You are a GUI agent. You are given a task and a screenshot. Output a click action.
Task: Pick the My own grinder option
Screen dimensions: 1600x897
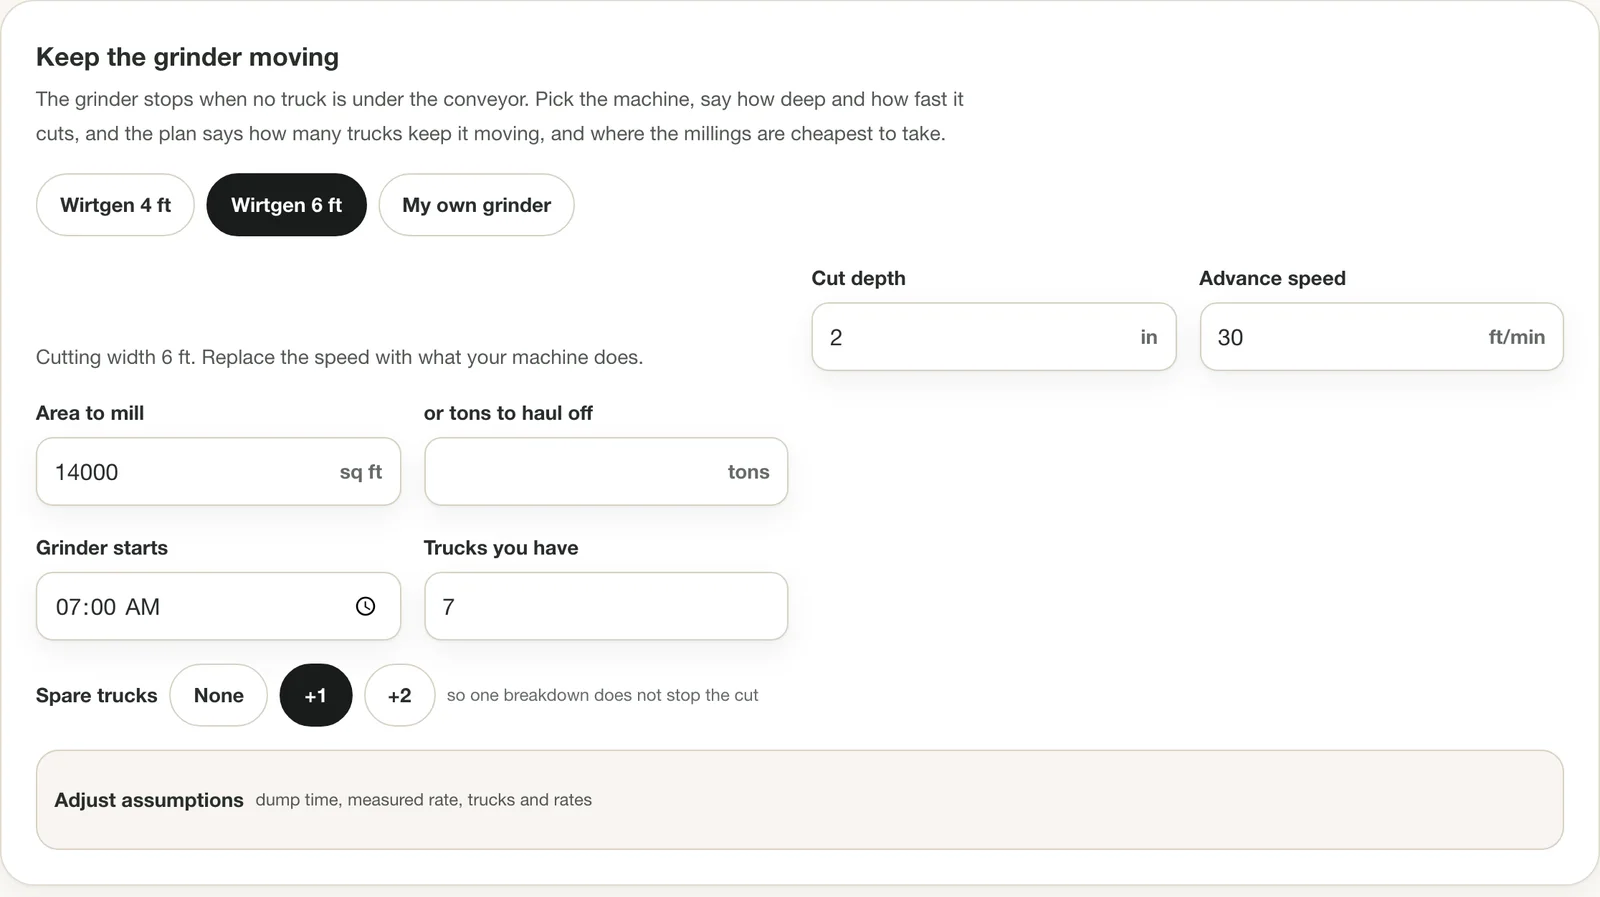pos(476,205)
